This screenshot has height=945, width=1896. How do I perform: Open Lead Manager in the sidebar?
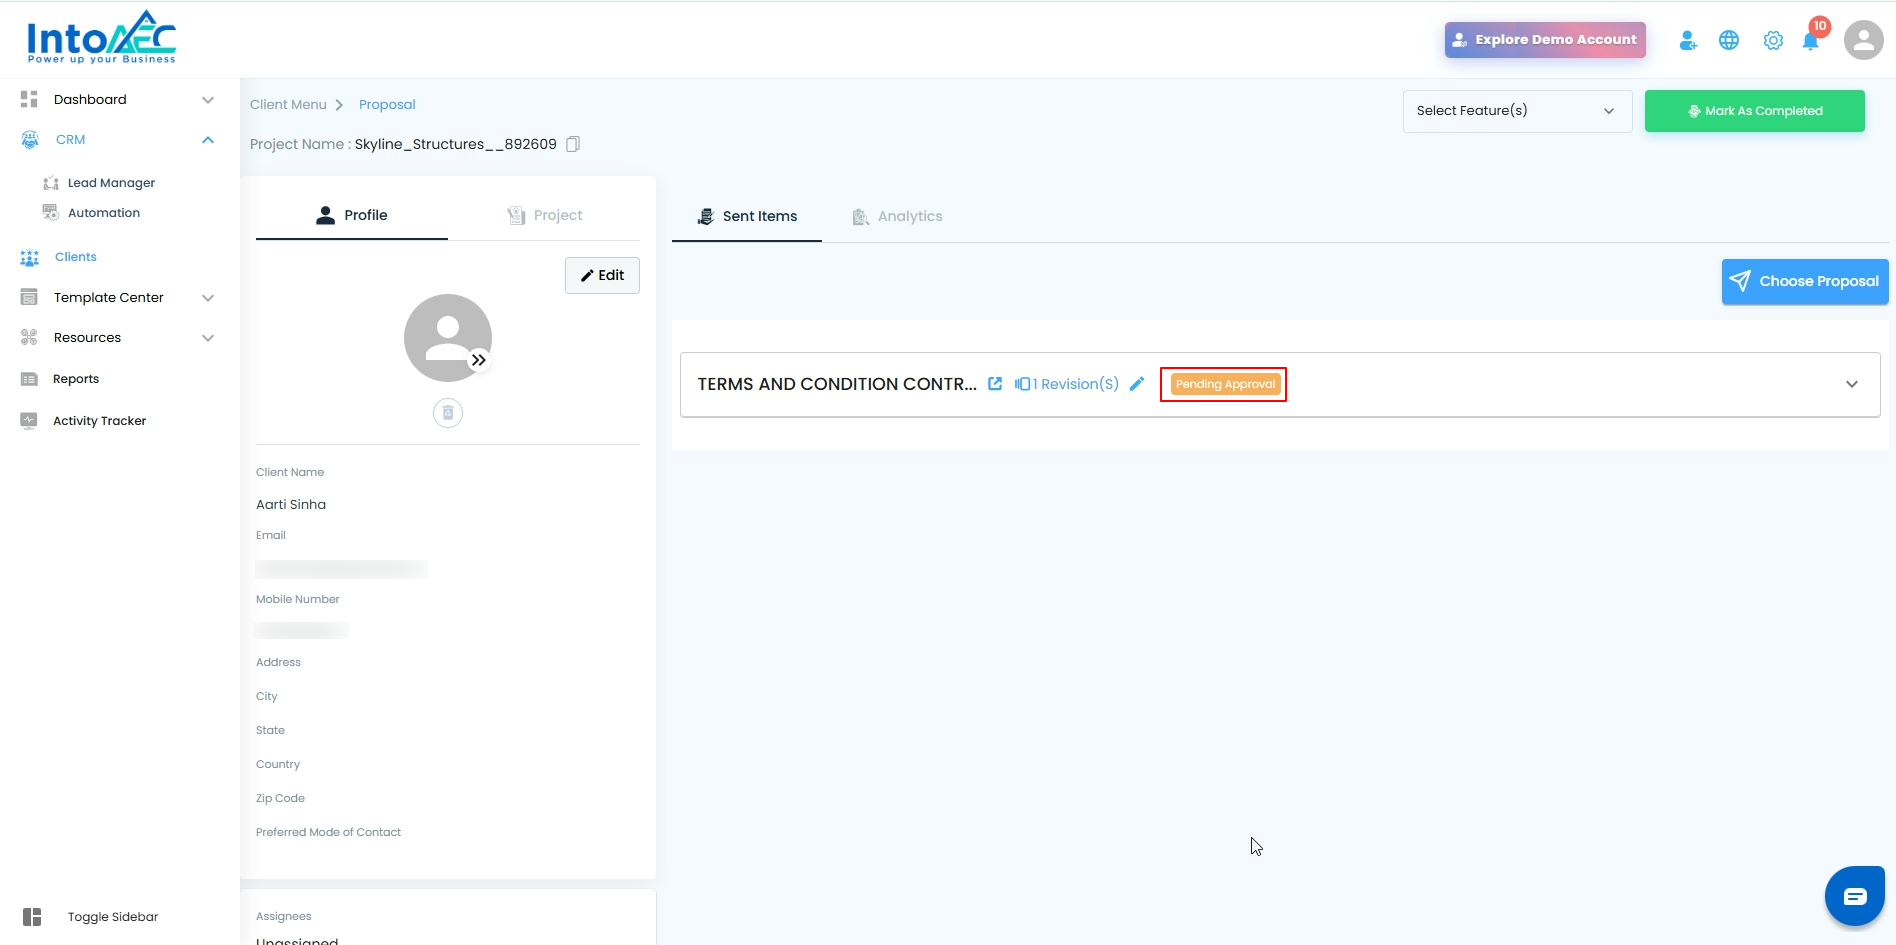pos(111,183)
